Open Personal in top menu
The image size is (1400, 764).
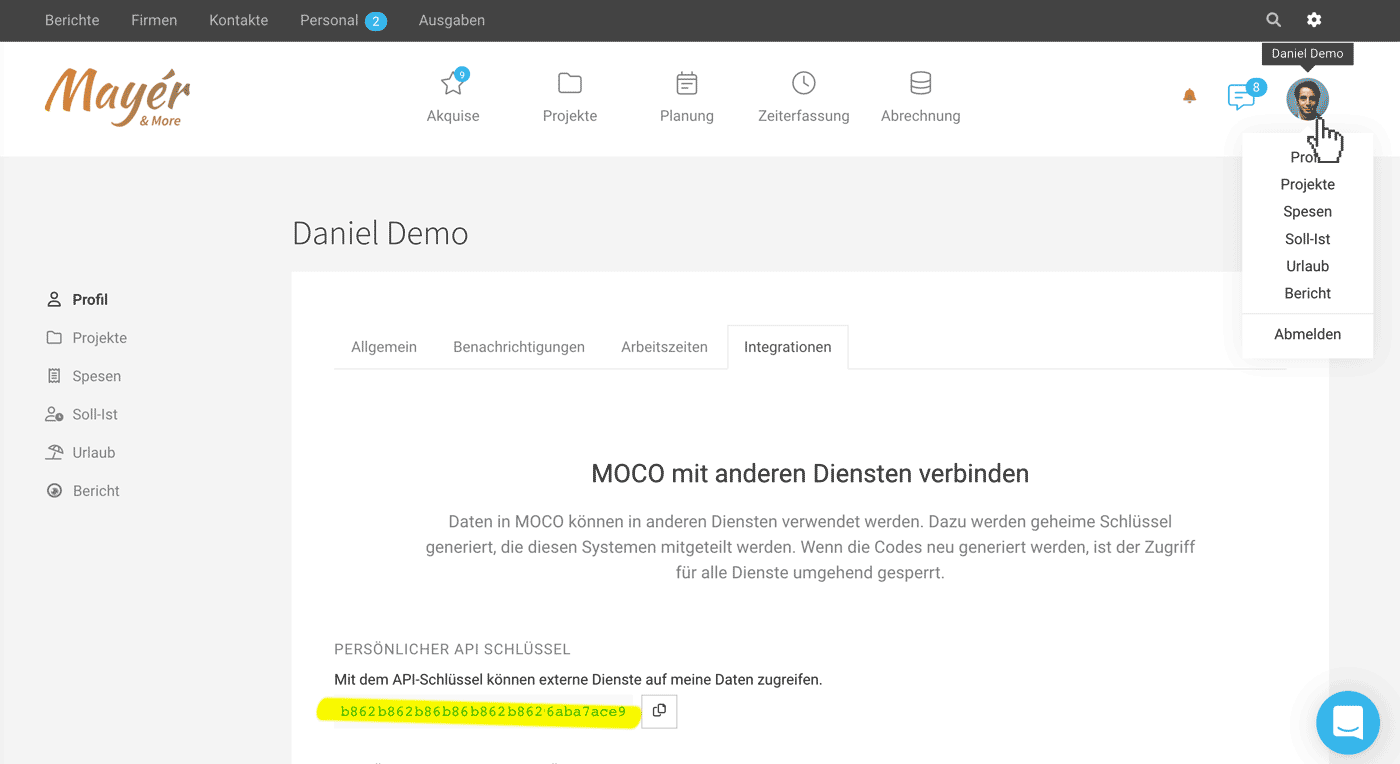pyautogui.click(x=329, y=20)
